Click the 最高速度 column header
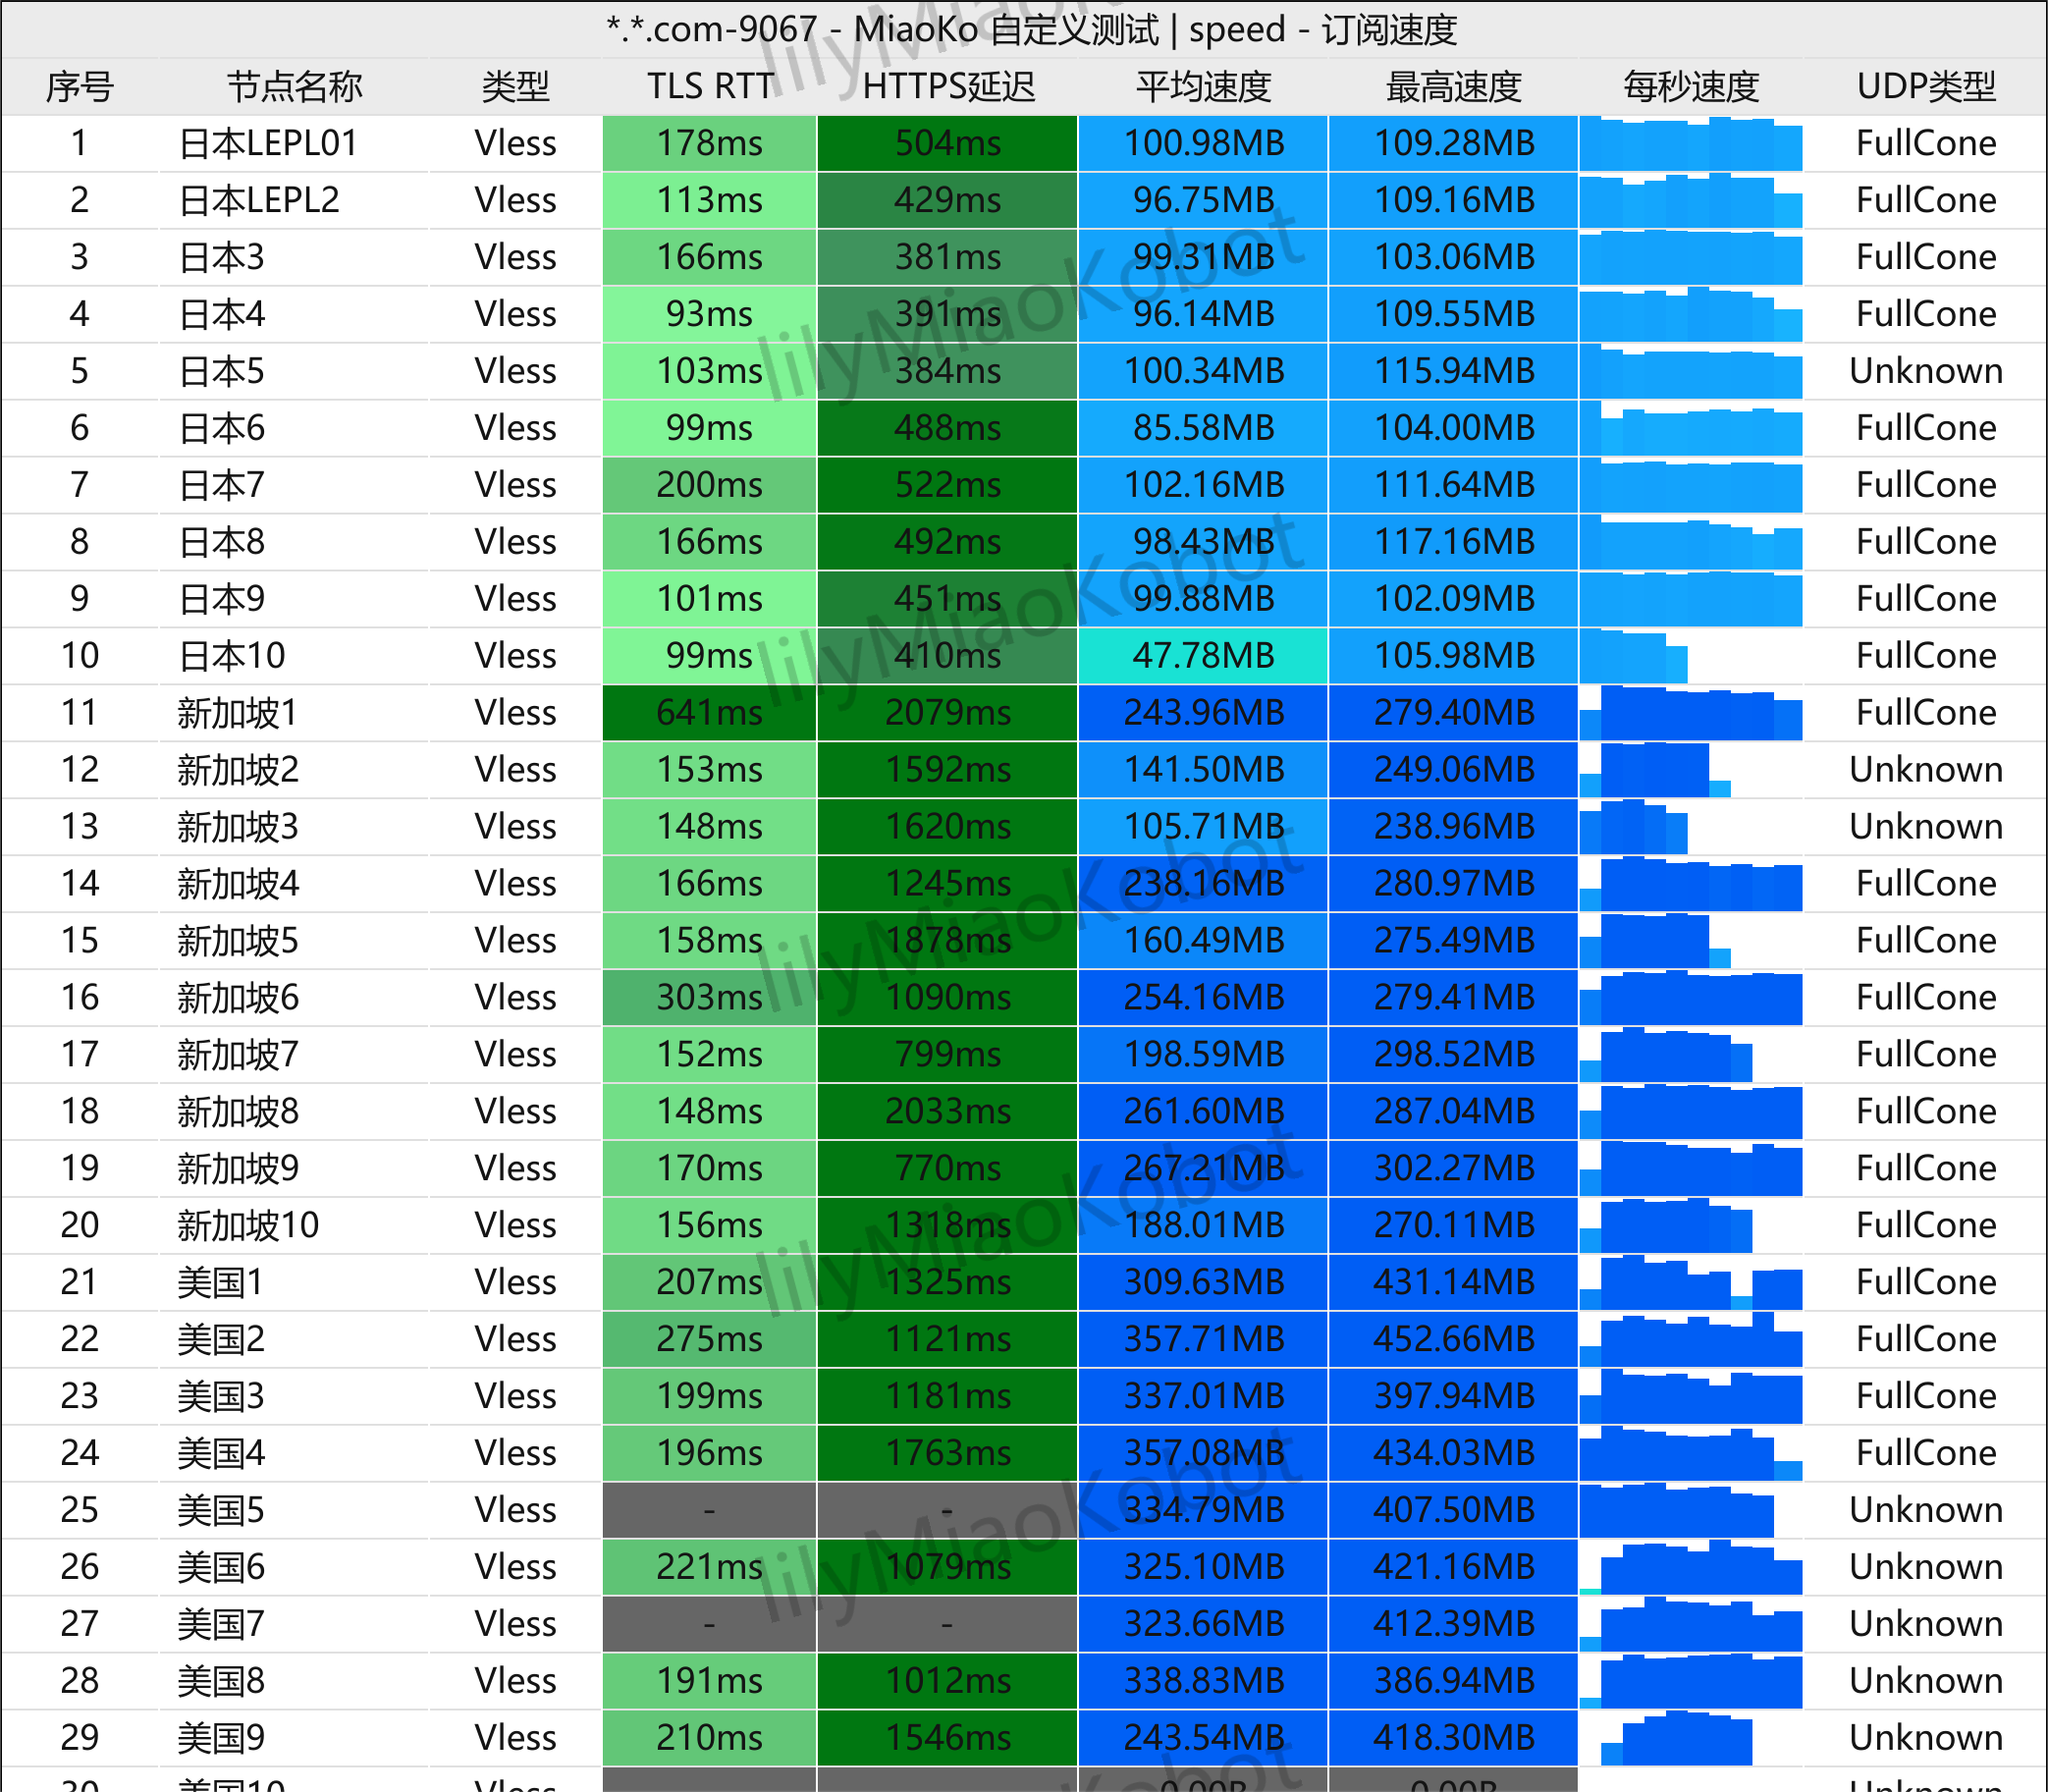 click(1453, 87)
